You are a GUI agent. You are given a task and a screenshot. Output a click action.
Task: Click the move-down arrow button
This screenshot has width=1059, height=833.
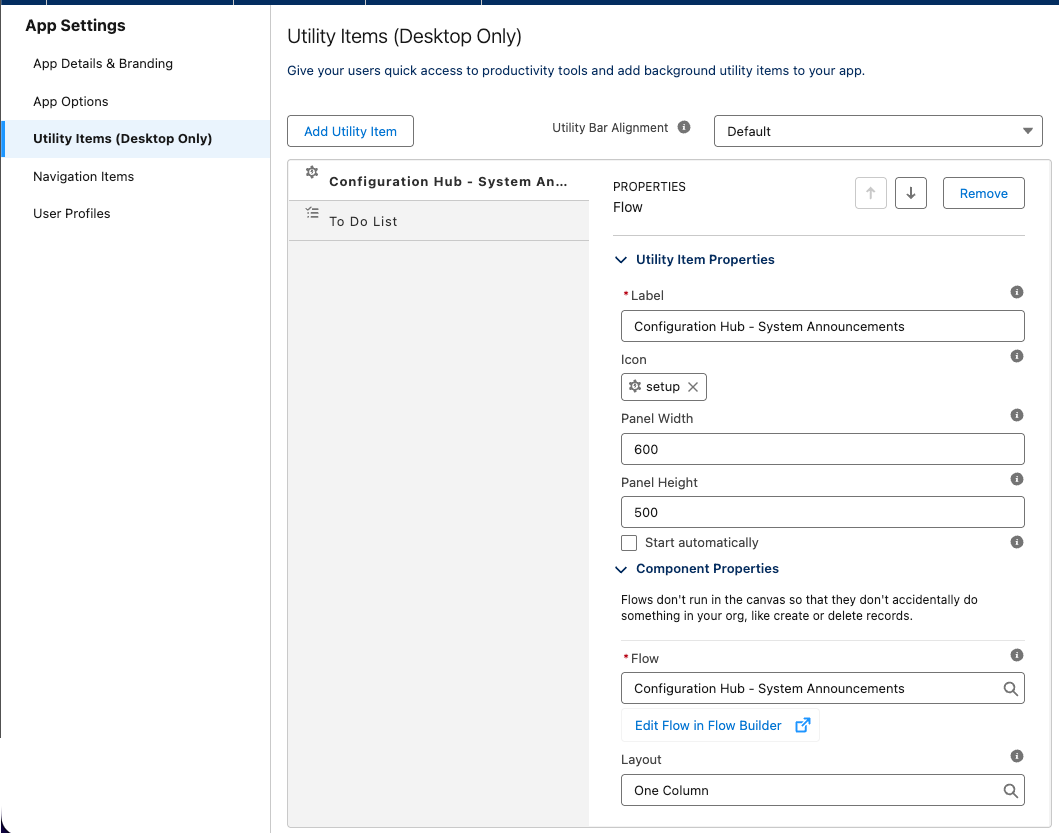(x=910, y=193)
